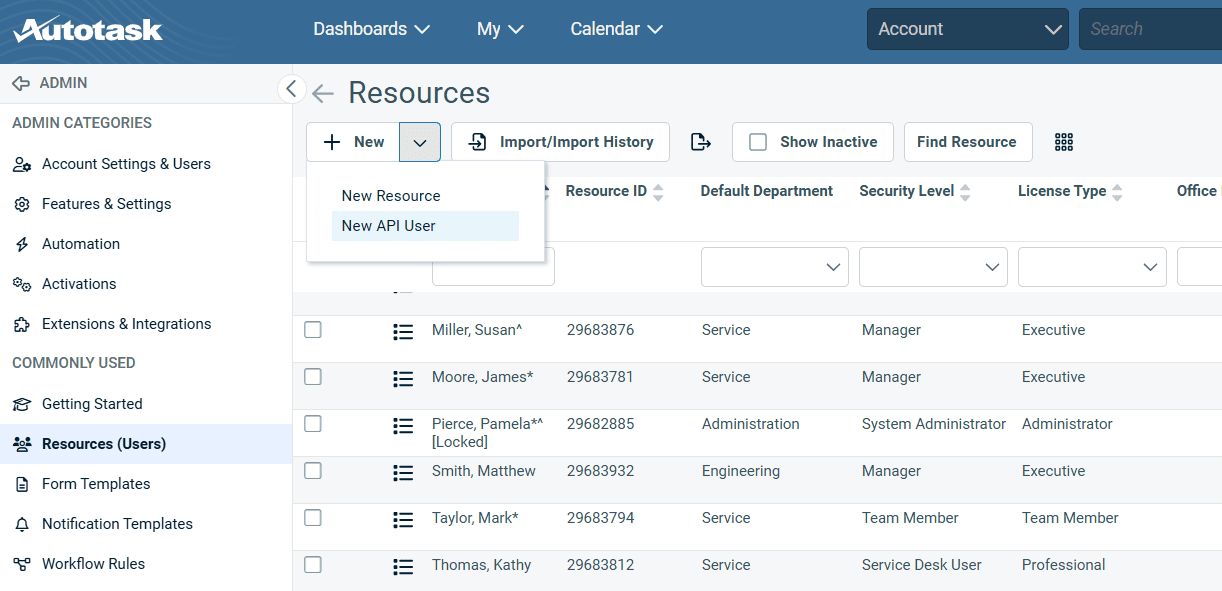Toggle the New button dropdown arrow
The height and width of the screenshot is (591, 1222).
(x=420, y=142)
